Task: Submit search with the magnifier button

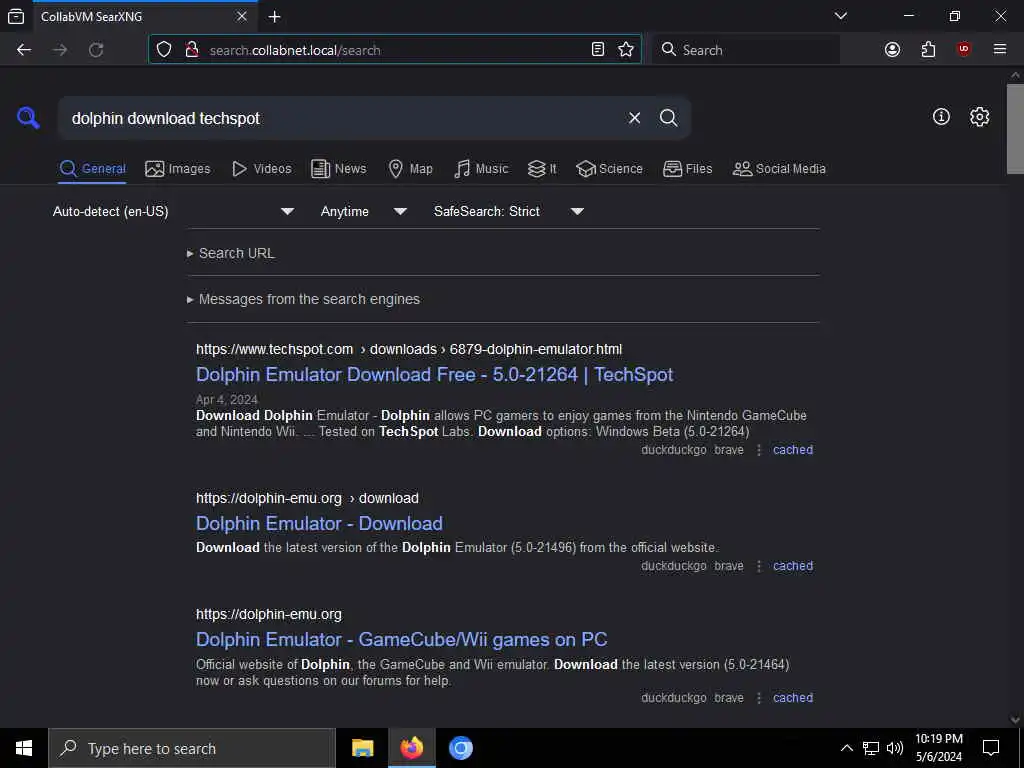Action: 668,118
